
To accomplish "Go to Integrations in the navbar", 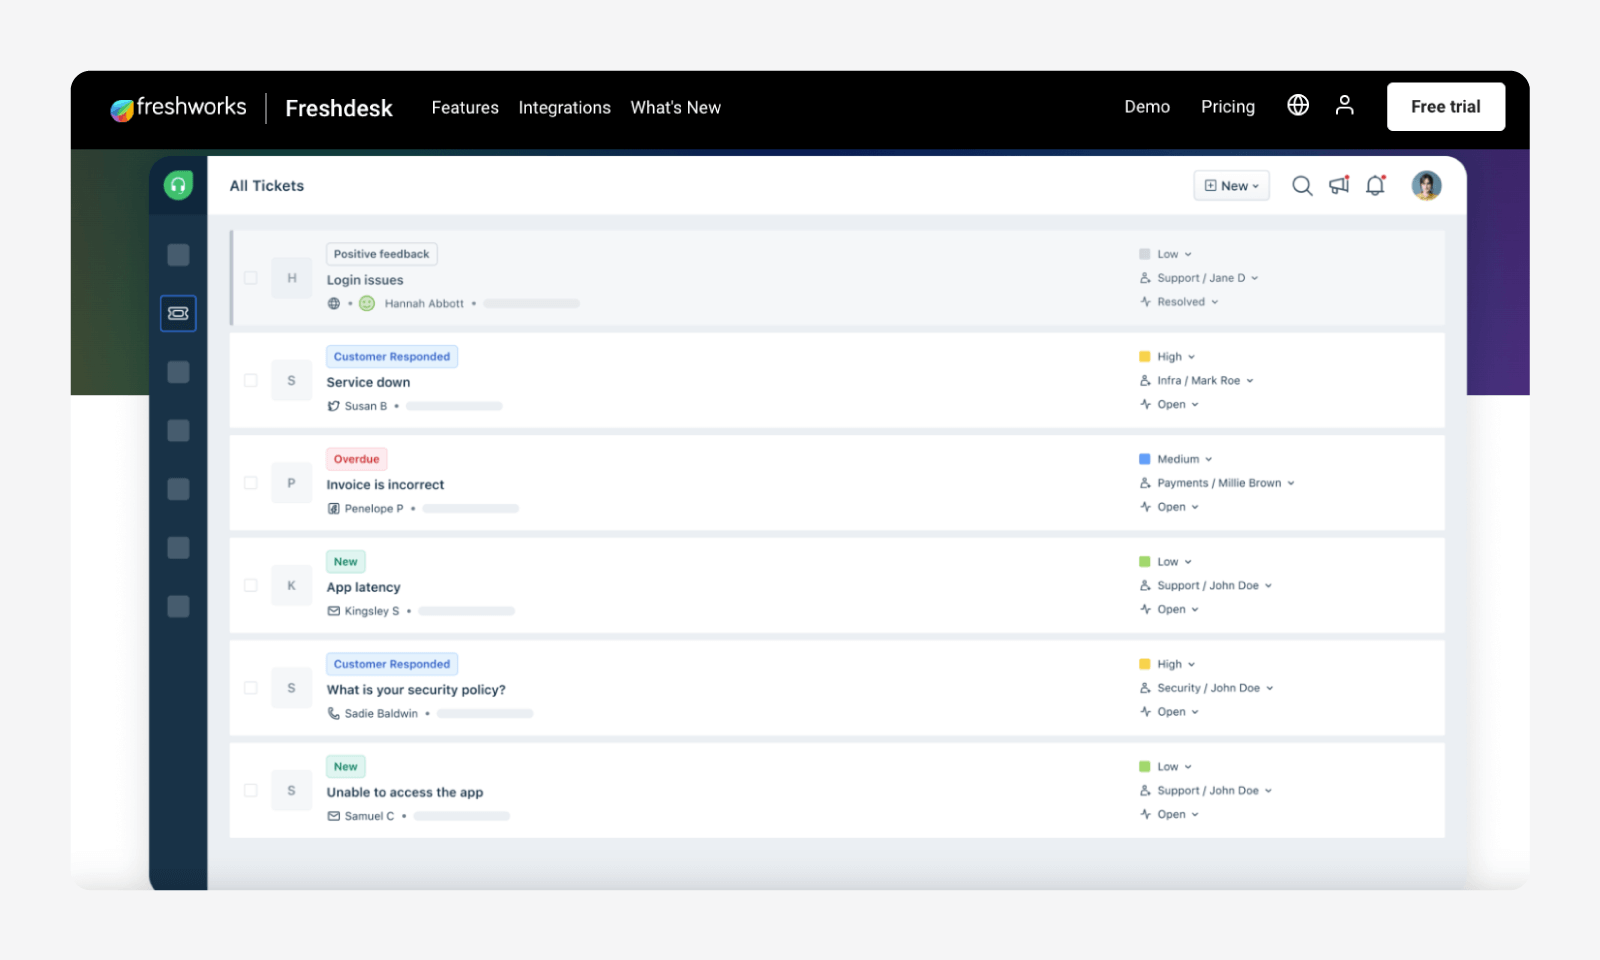I will pyautogui.click(x=564, y=108).
